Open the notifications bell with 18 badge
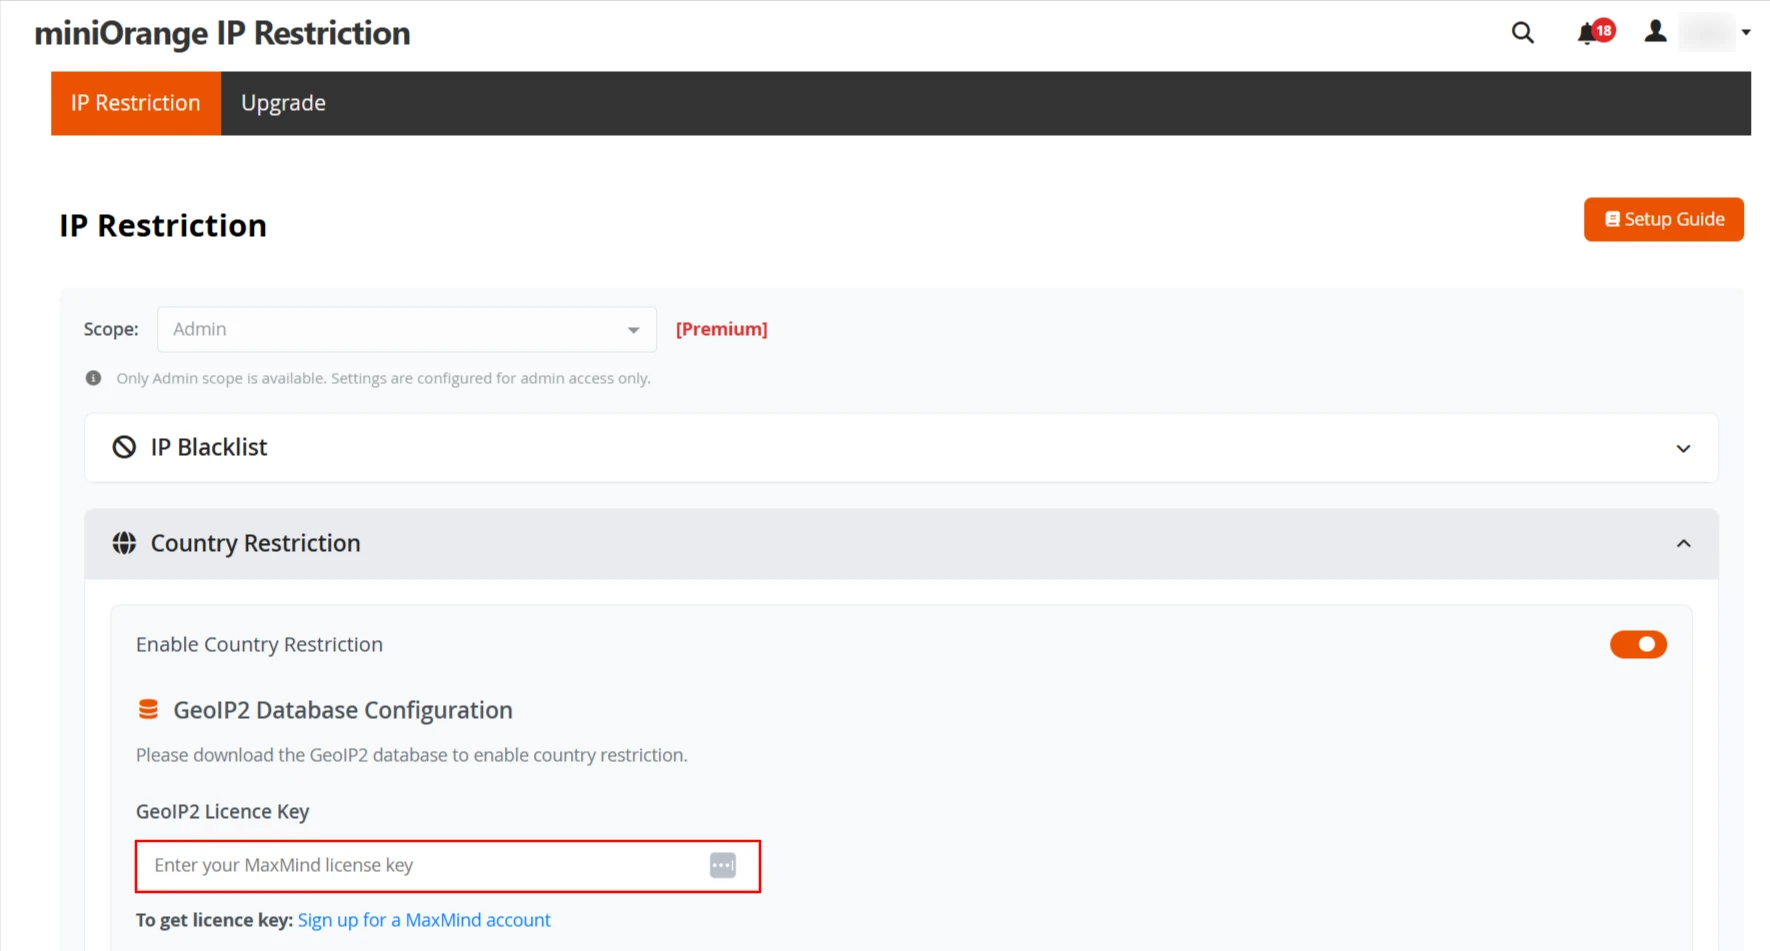 pyautogui.click(x=1595, y=32)
